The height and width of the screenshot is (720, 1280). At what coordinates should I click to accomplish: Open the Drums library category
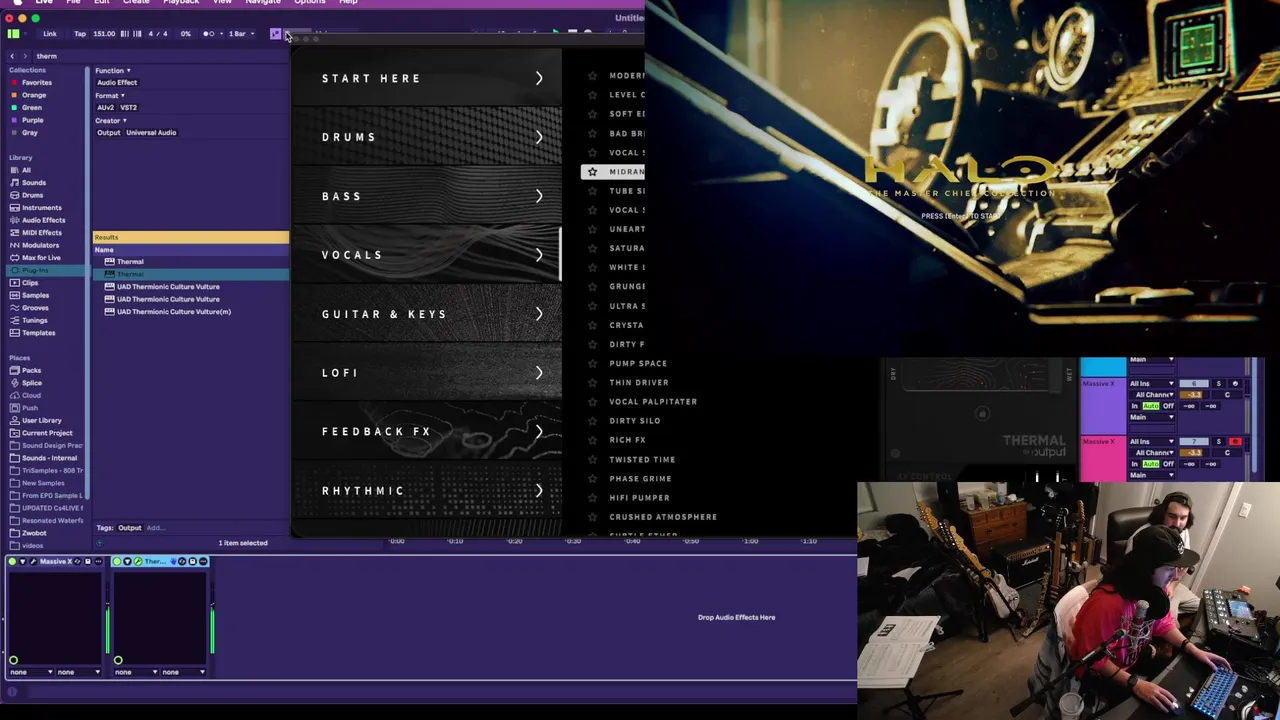(32, 195)
